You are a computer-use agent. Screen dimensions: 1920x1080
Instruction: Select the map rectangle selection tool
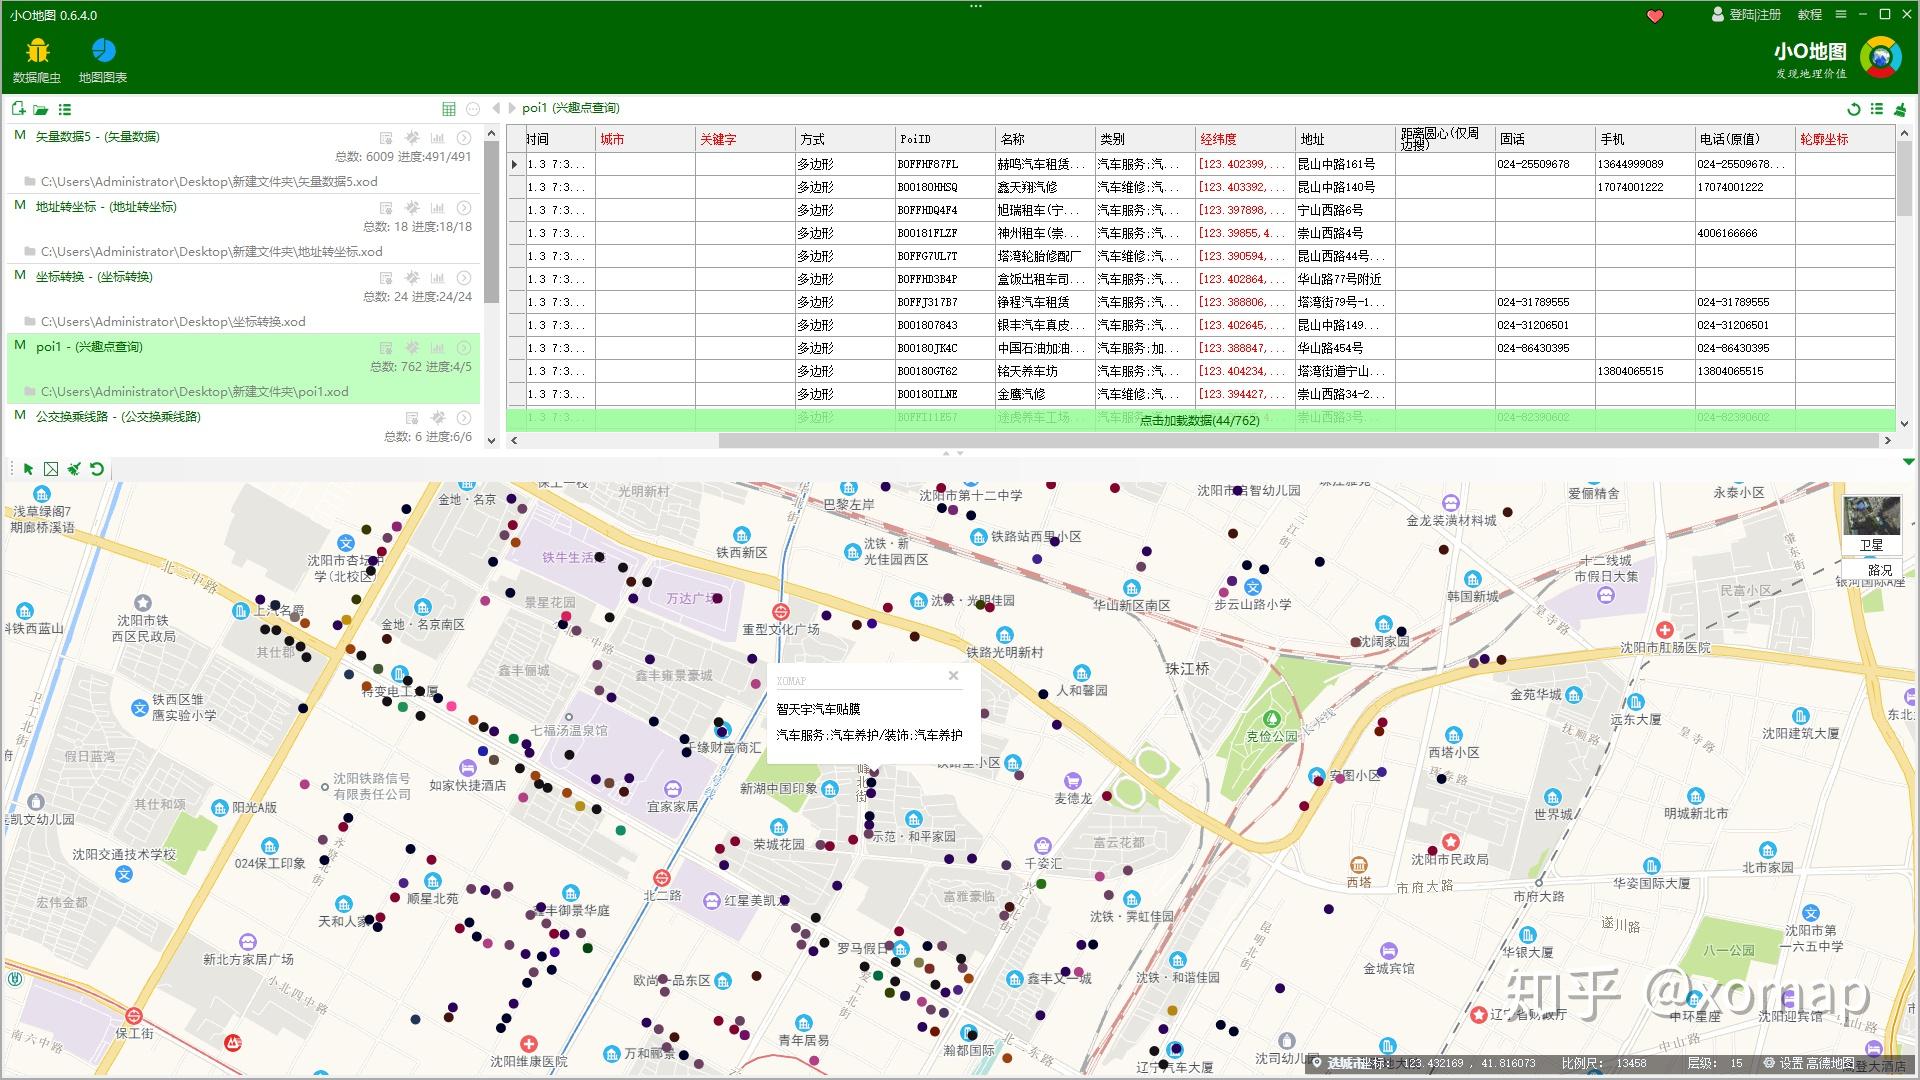(51, 469)
